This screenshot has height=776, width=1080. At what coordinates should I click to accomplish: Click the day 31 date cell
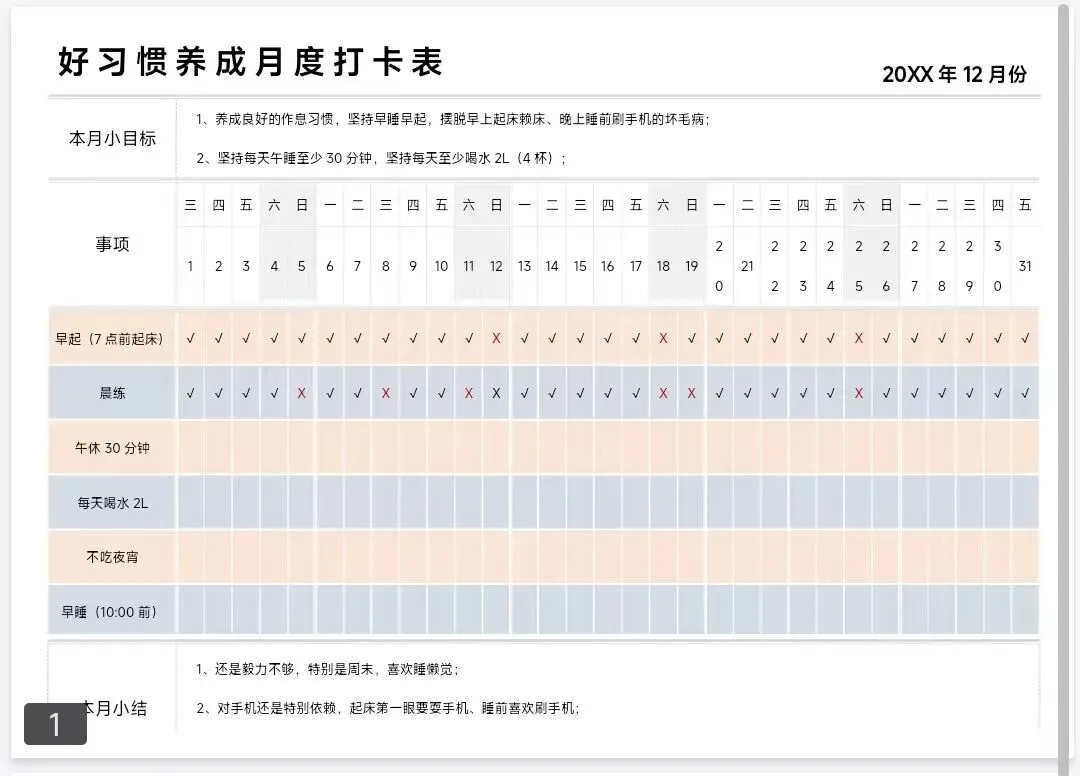pos(1025,266)
